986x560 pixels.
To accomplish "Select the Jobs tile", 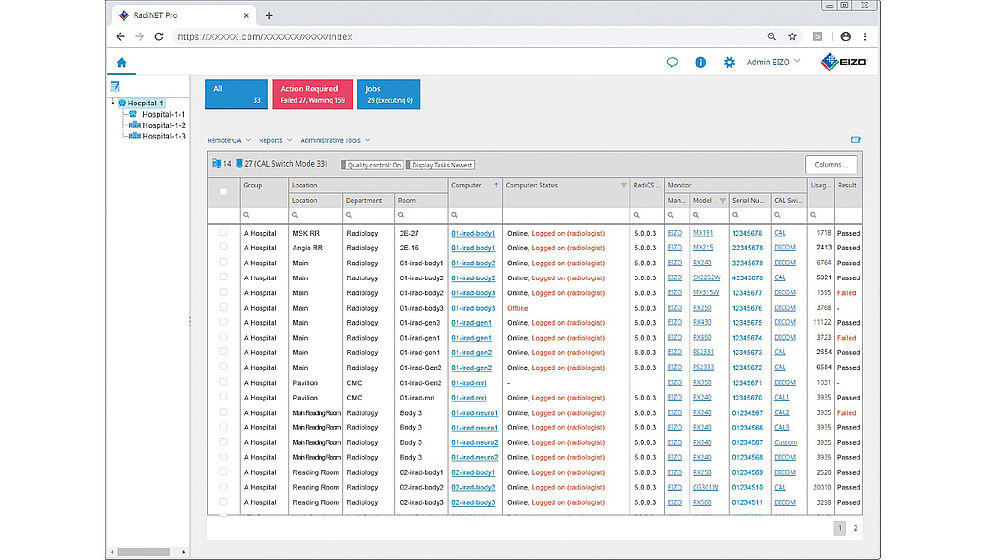I will (x=390, y=94).
